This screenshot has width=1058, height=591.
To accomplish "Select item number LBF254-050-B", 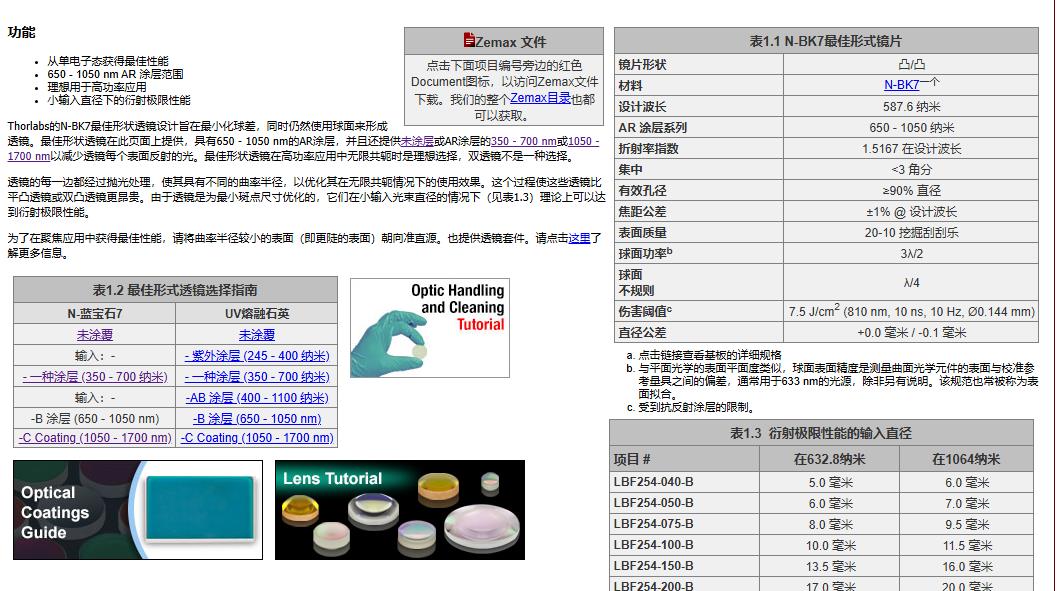I will pos(653,503).
